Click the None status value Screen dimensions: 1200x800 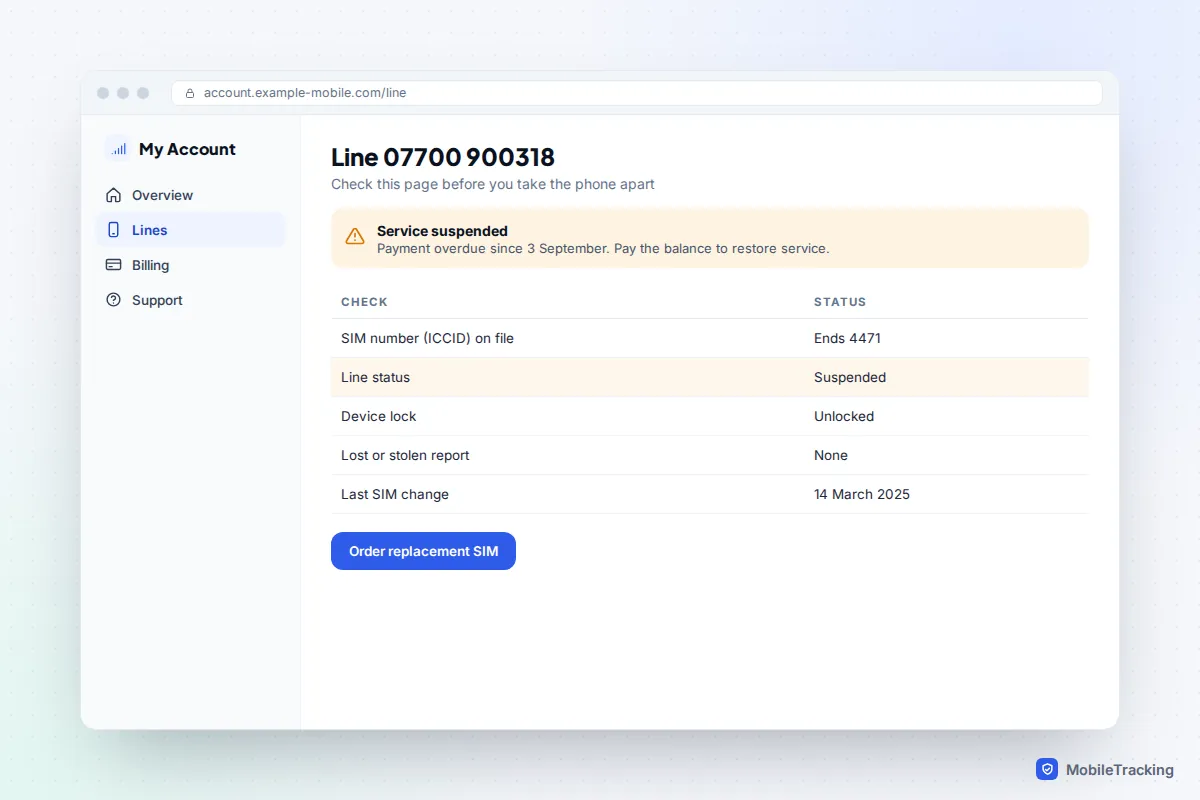point(831,455)
